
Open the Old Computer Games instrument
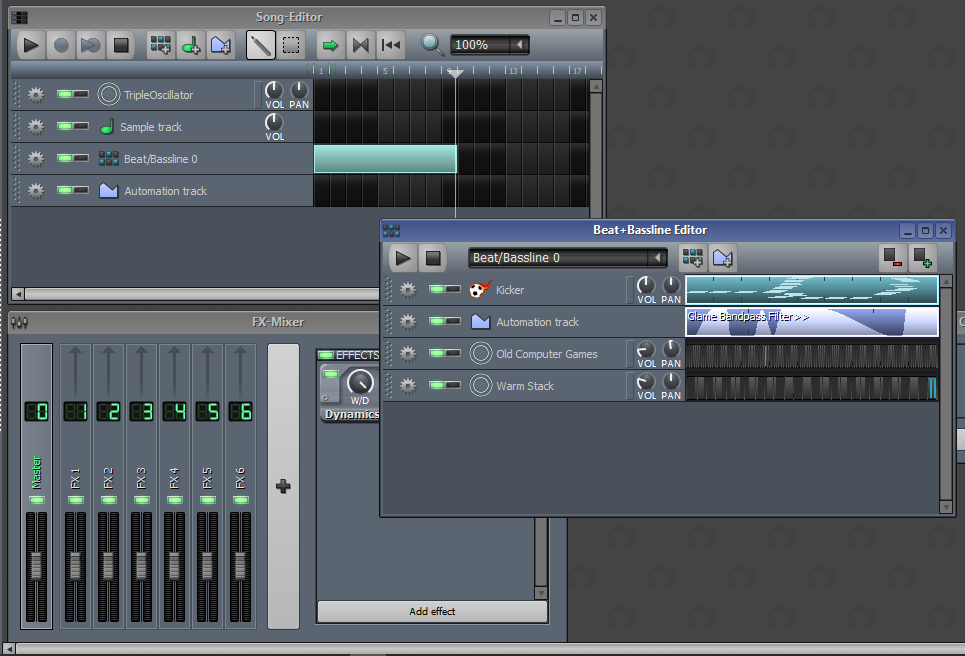(x=546, y=354)
